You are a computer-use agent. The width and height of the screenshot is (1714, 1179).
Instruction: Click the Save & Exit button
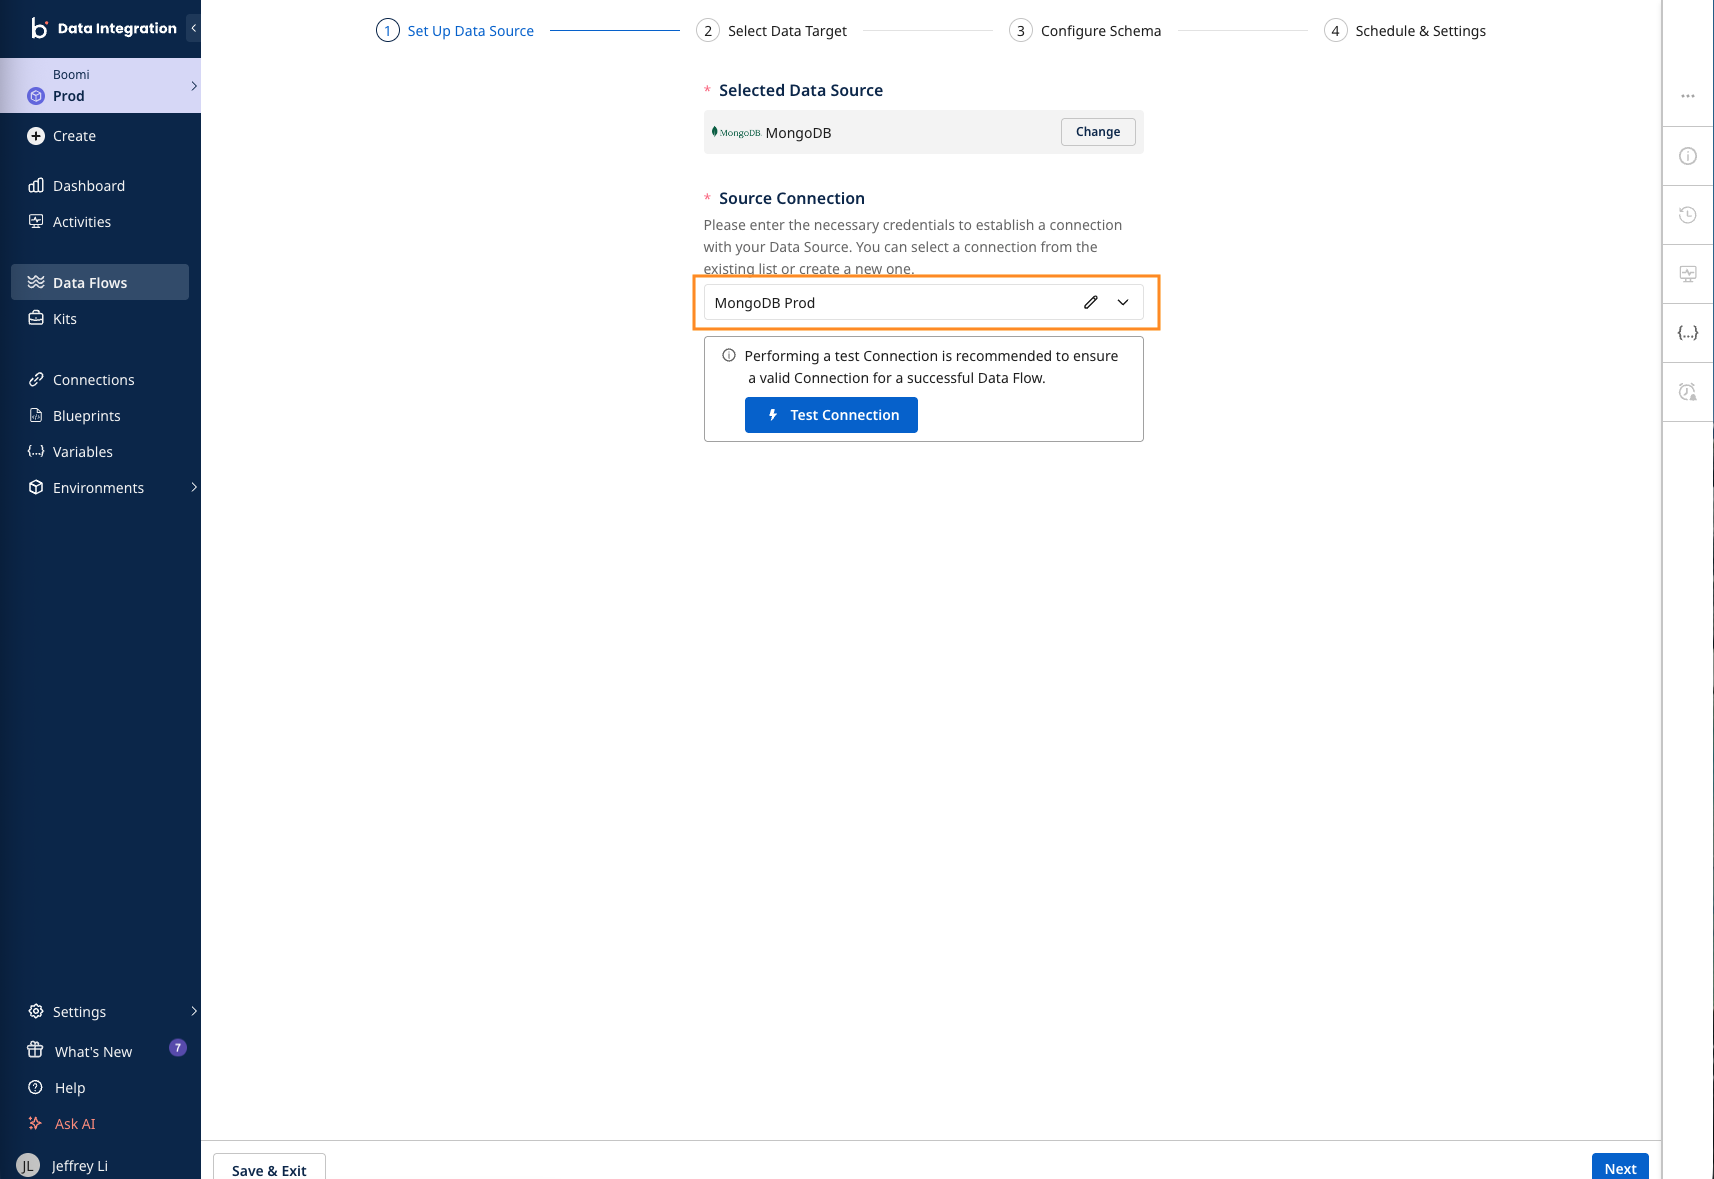coord(269,1167)
